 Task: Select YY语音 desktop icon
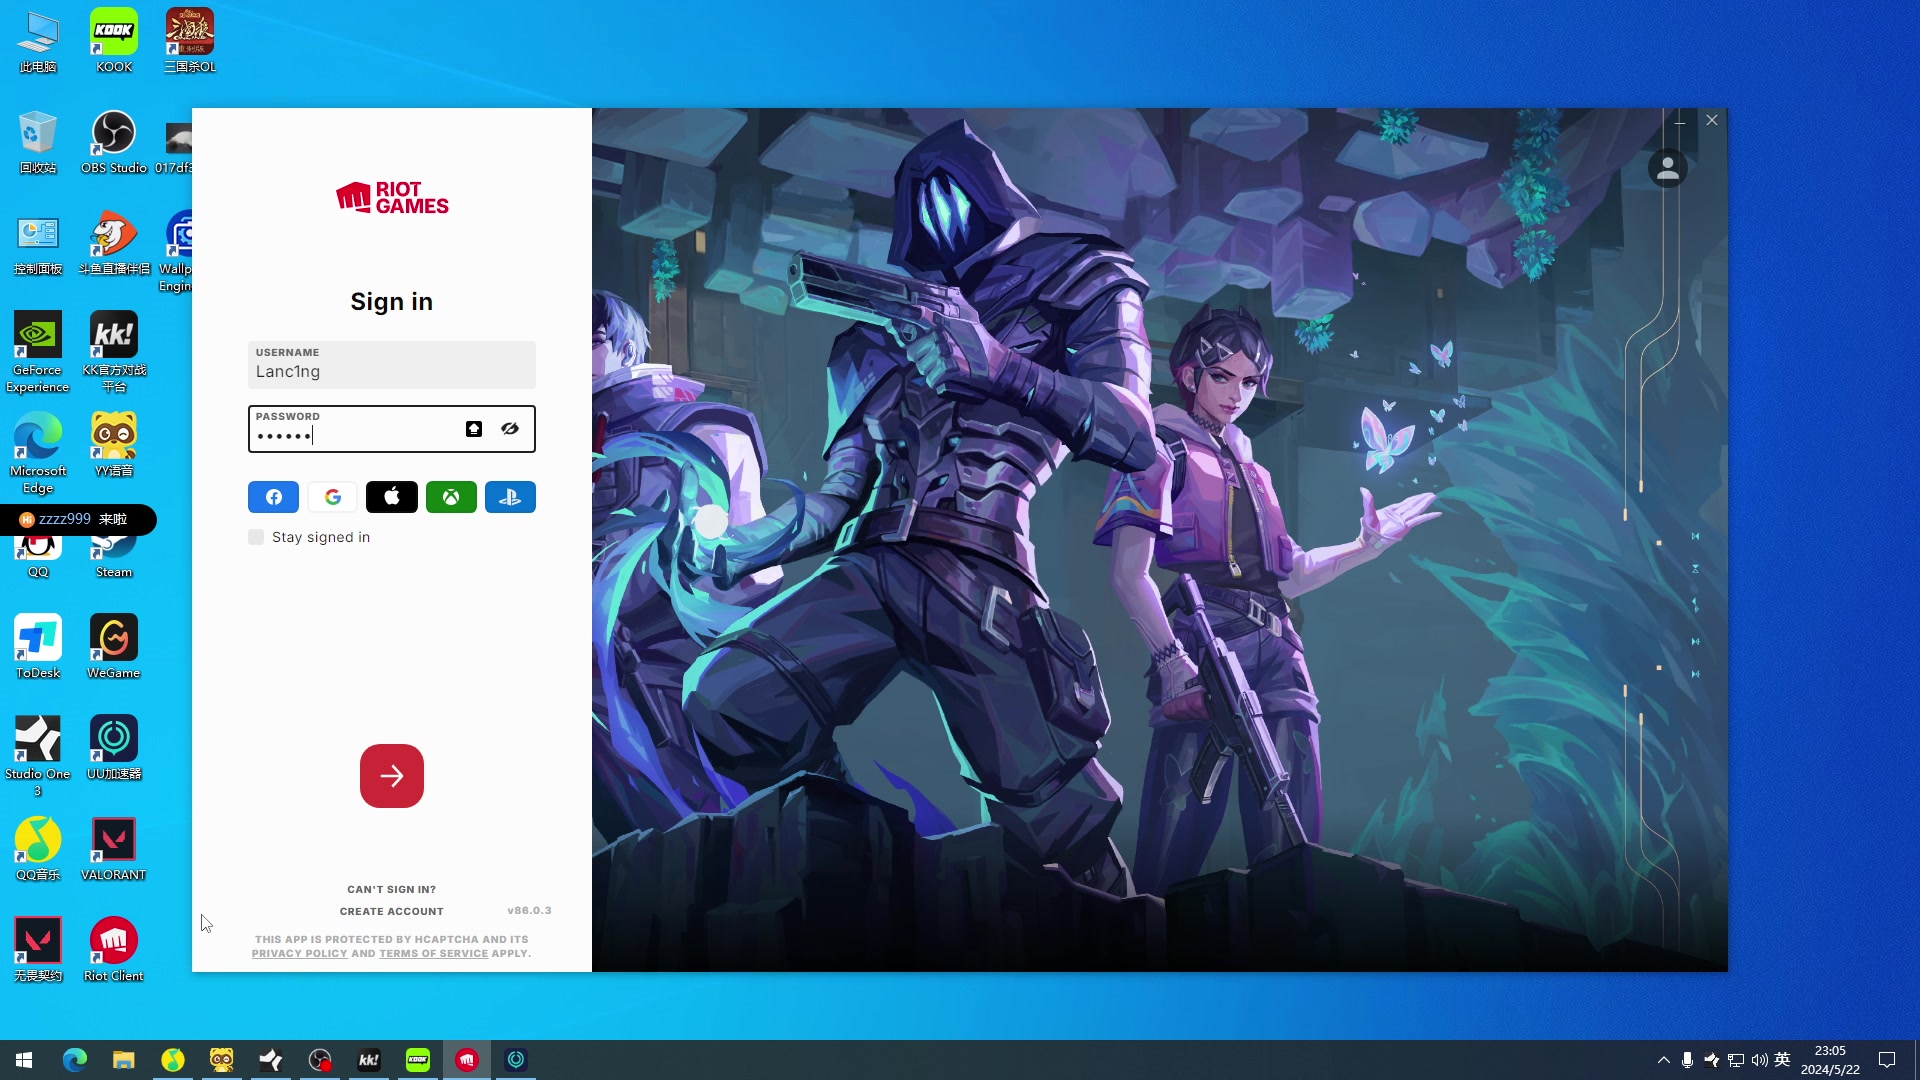click(x=114, y=445)
